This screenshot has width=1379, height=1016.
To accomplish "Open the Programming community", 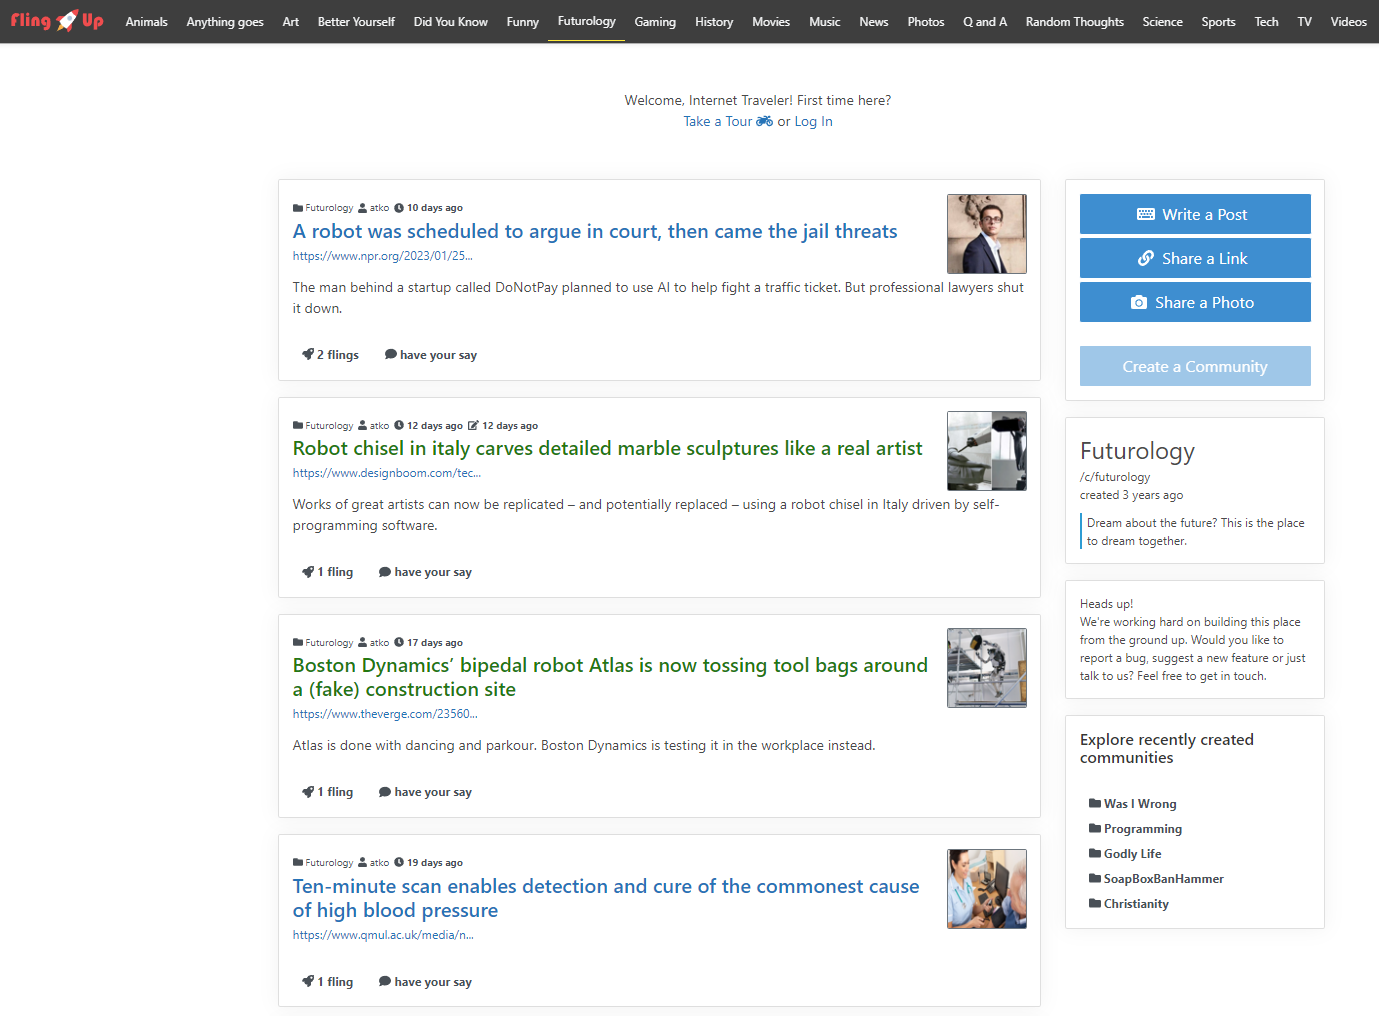I will pos(1136,829).
